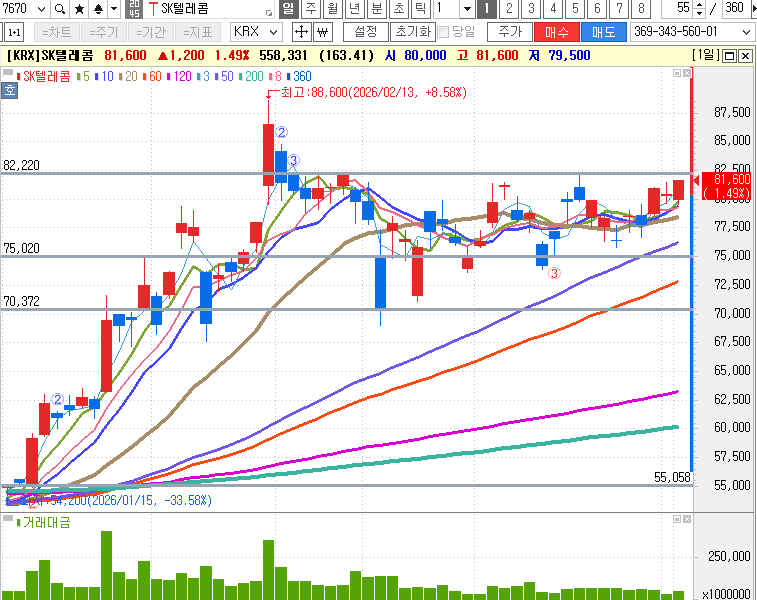
Task: Select preset interval button 4
Action: (553, 9)
